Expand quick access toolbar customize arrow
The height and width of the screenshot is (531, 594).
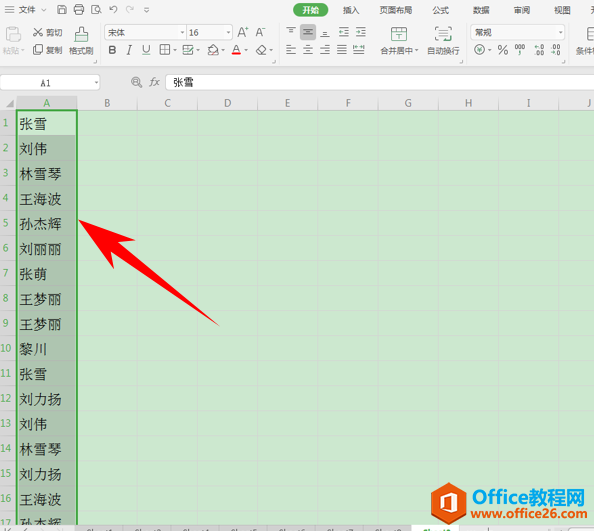pyautogui.click(x=147, y=10)
